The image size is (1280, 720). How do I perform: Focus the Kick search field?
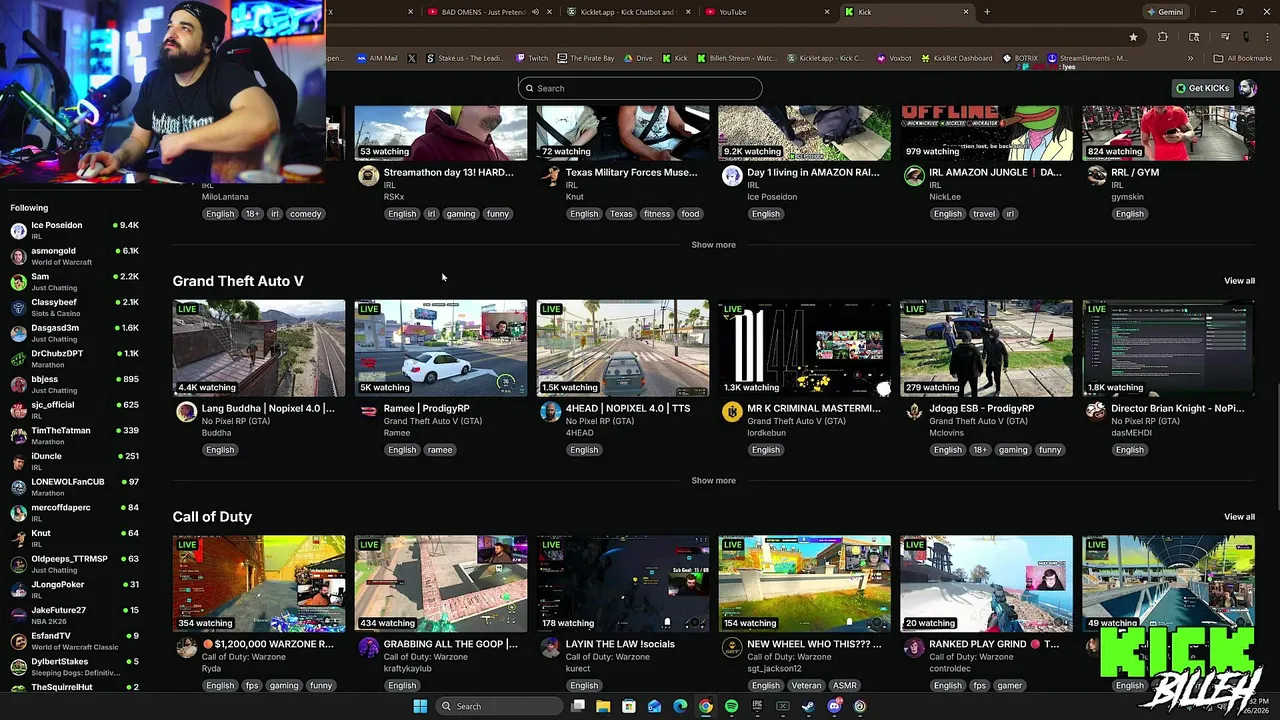(x=640, y=88)
